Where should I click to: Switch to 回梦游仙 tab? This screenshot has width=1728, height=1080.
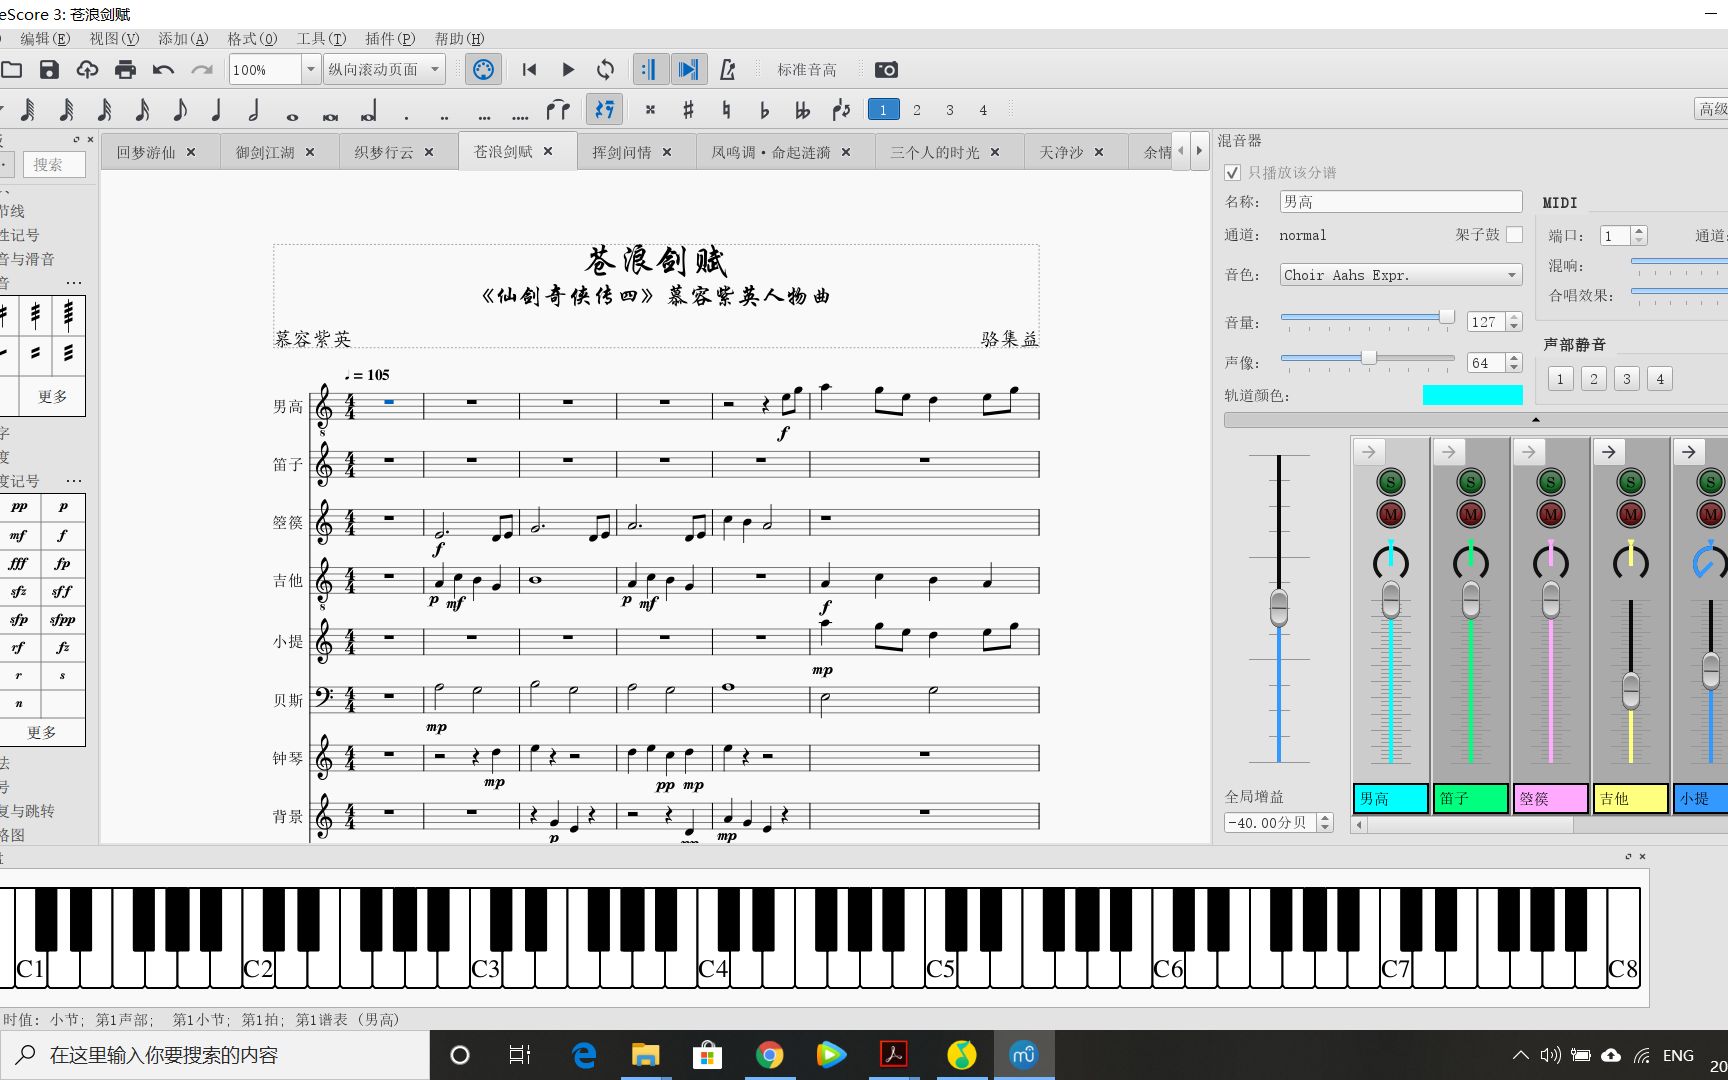click(146, 152)
